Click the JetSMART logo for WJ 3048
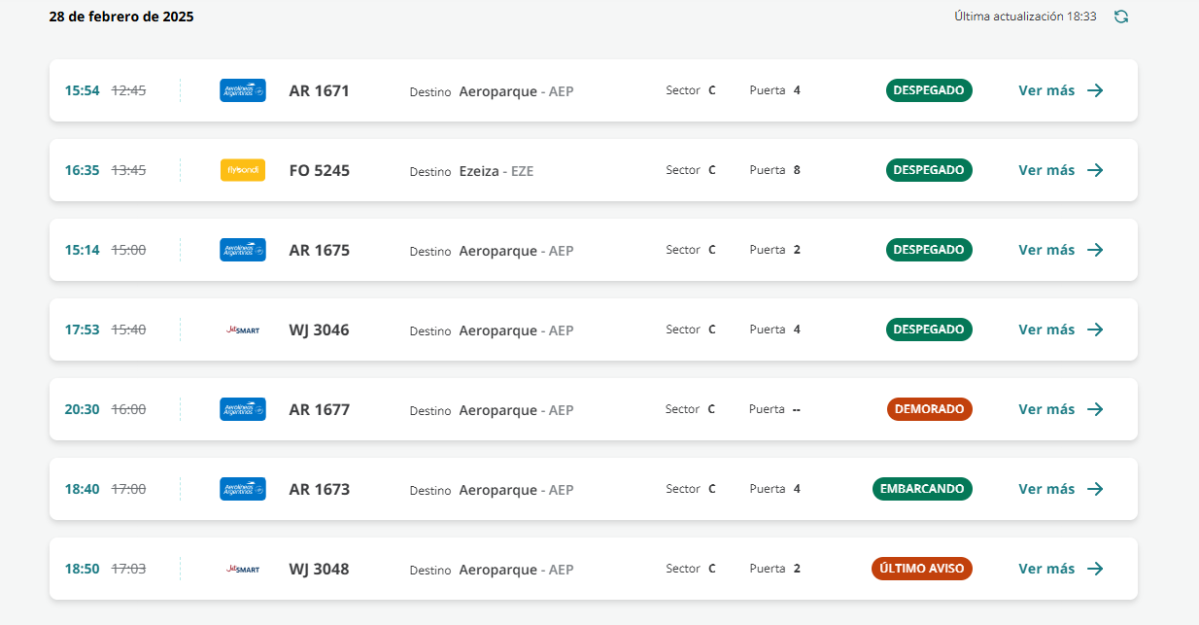The height and width of the screenshot is (625, 1199). (x=242, y=569)
